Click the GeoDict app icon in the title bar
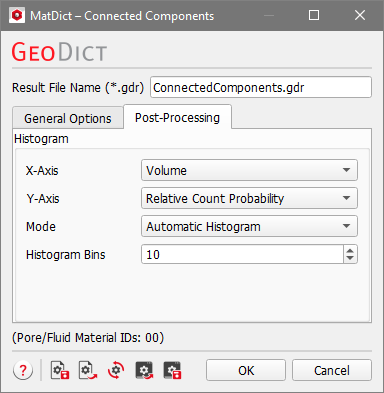 17,15
